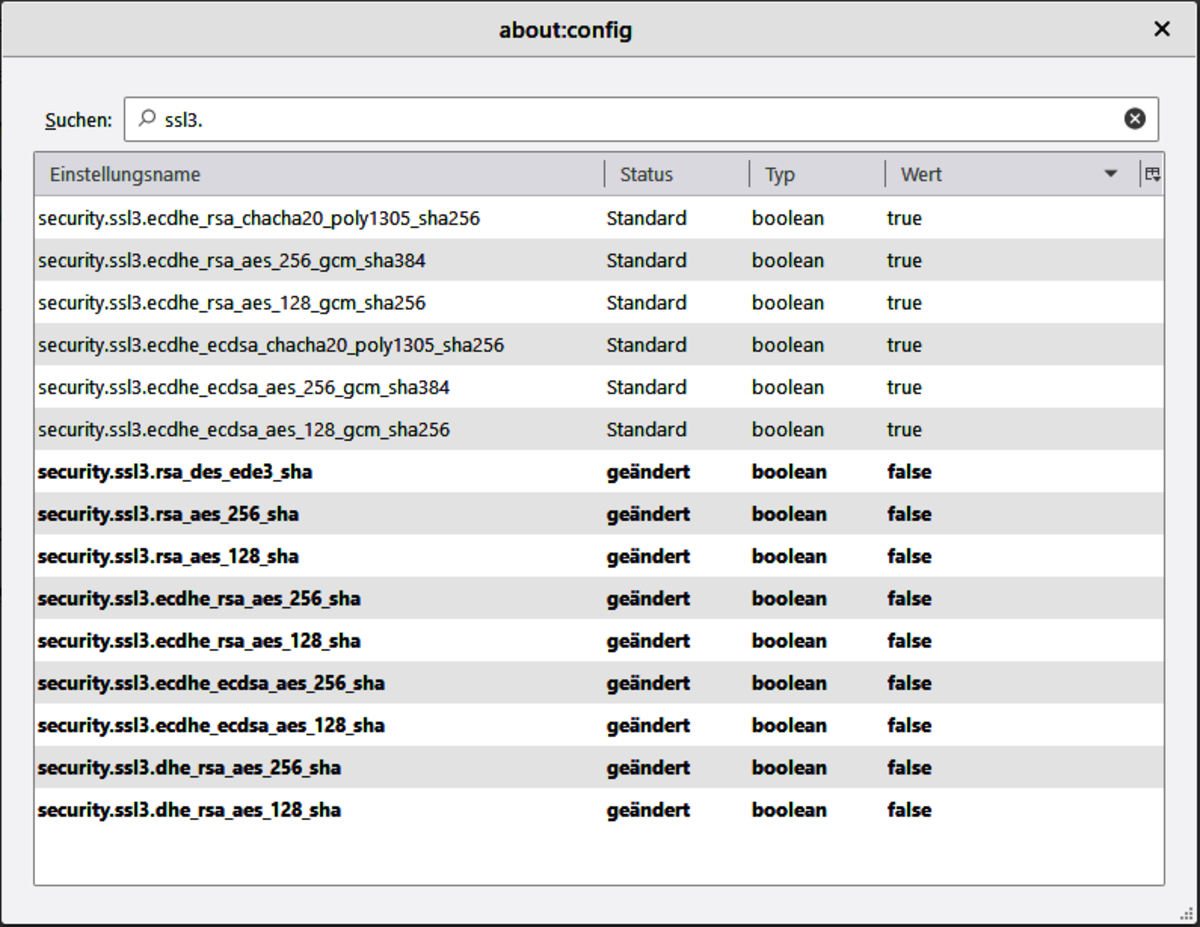Click false value of dhe_rsa_aes_128_sha
Viewport: 1200px width, 927px height.
coord(909,809)
